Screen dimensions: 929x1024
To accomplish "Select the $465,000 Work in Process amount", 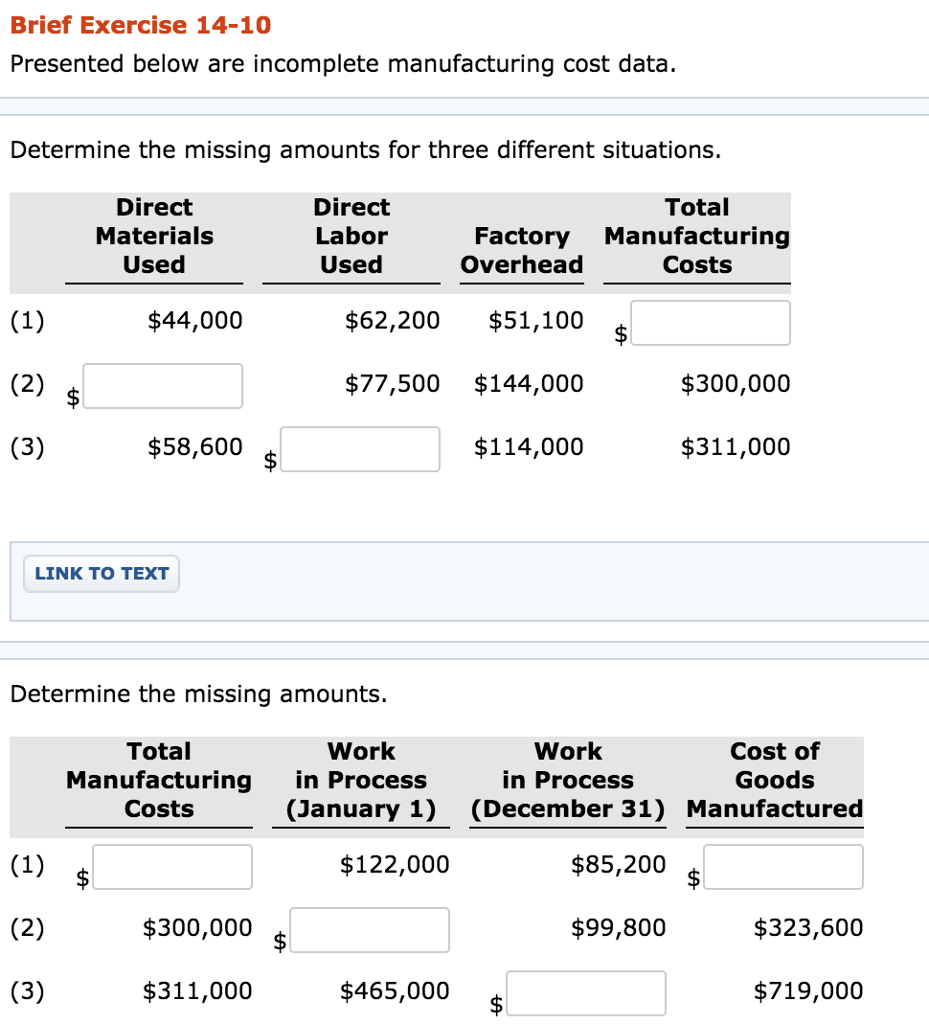I will pos(397,990).
